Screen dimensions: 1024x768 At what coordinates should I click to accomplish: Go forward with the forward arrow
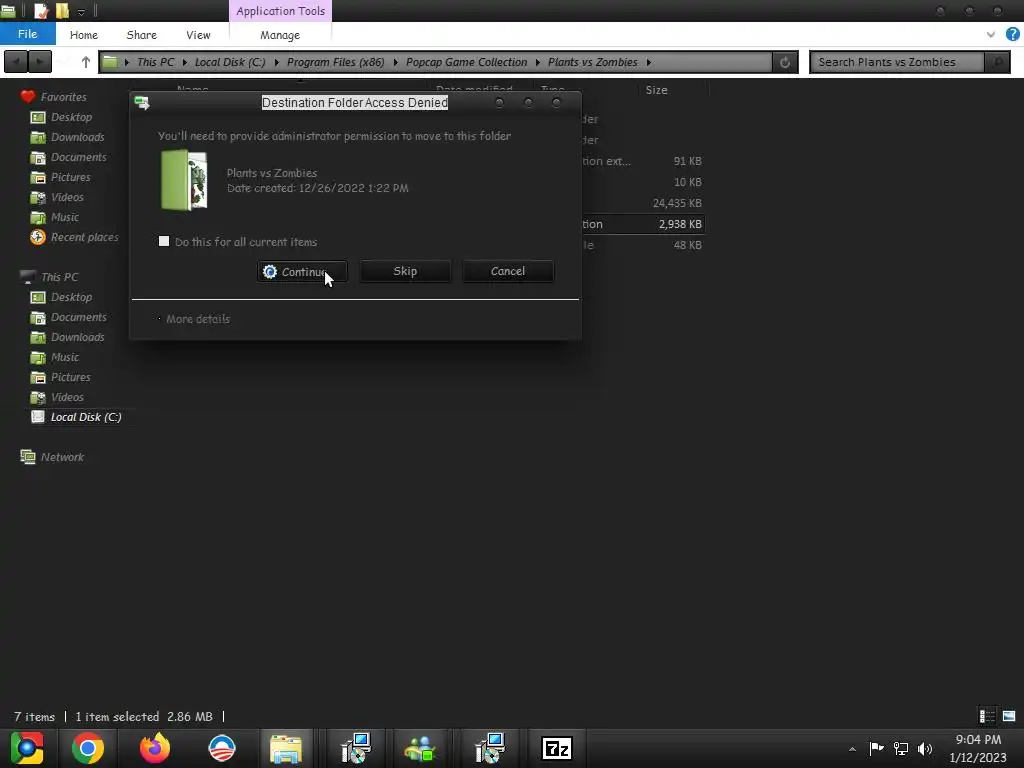pos(40,62)
